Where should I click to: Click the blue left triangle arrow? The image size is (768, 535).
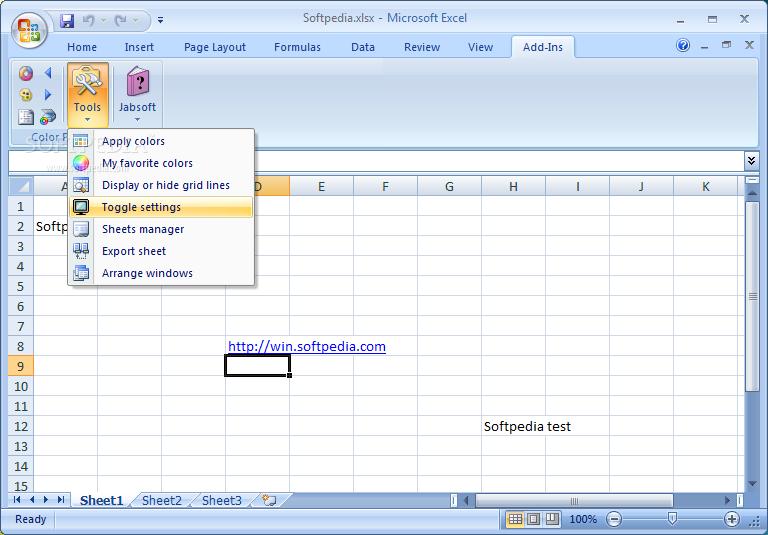(x=48, y=73)
